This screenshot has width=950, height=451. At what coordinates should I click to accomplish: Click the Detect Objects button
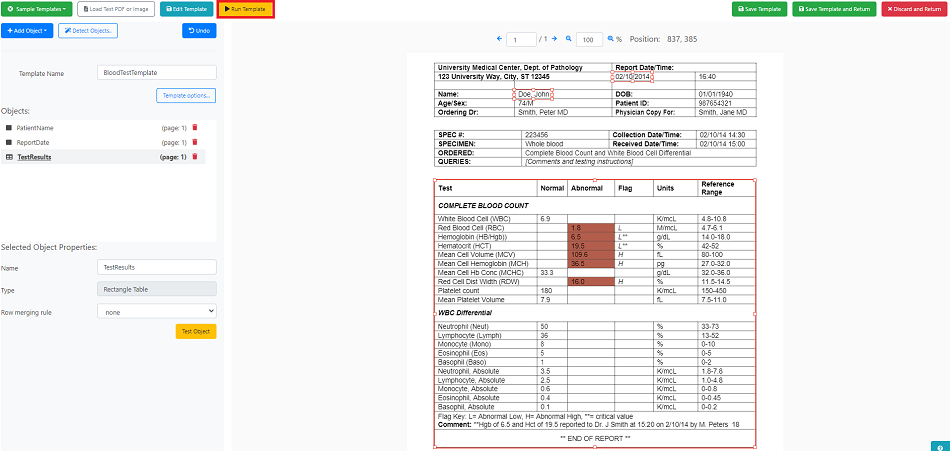point(88,30)
